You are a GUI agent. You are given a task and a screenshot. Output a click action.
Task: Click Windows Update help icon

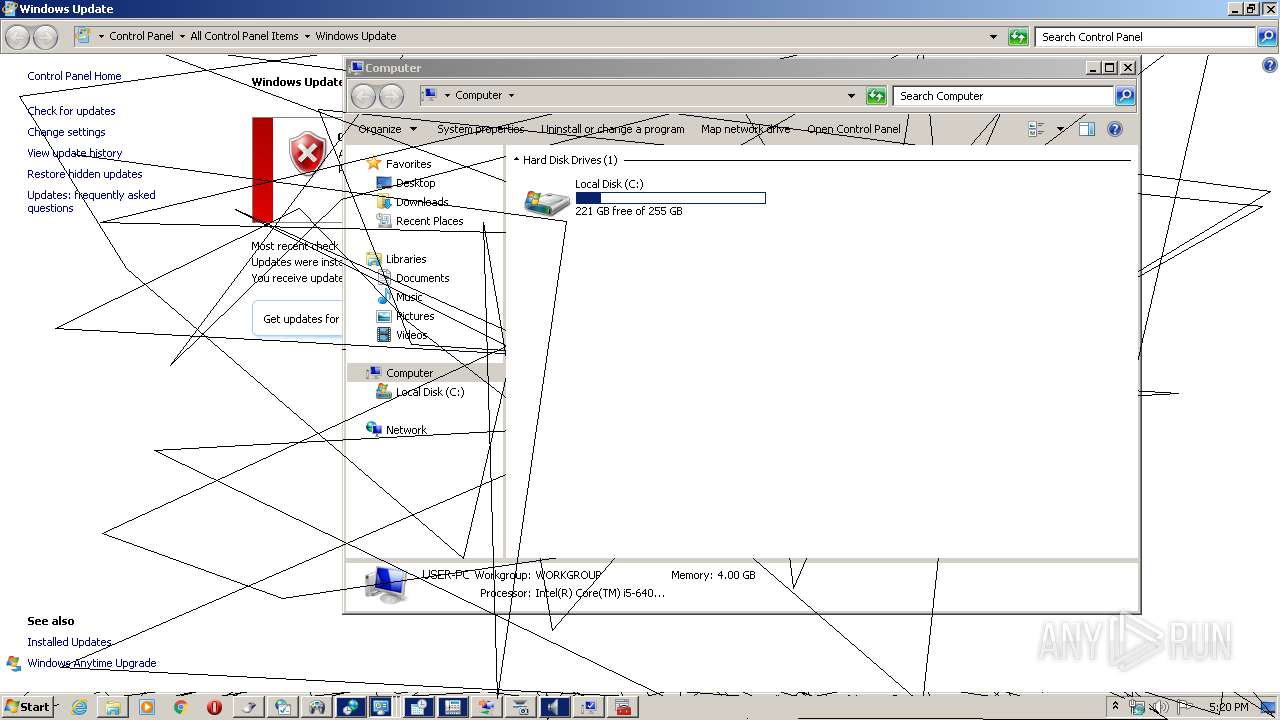pyautogui.click(x=1270, y=66)
